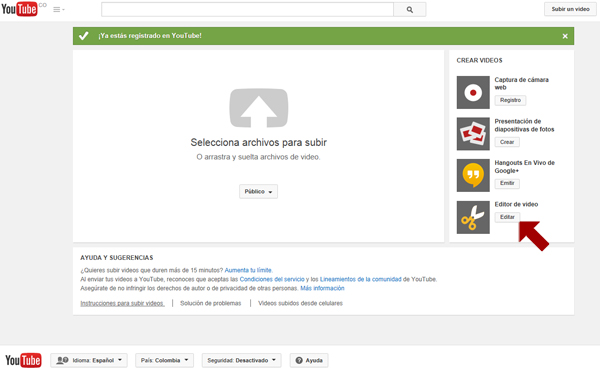Open the Idioma: Español dropdown

89,360
